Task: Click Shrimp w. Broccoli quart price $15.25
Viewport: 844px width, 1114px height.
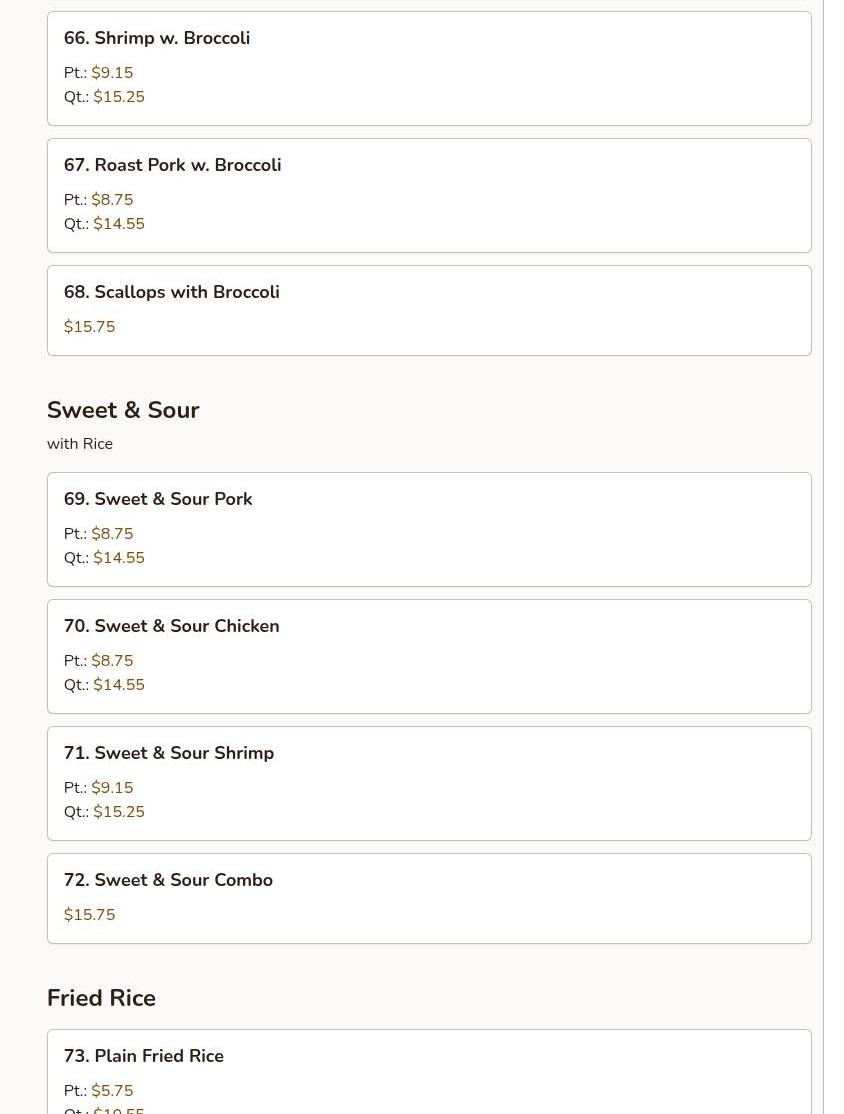Action: (119, 97)
